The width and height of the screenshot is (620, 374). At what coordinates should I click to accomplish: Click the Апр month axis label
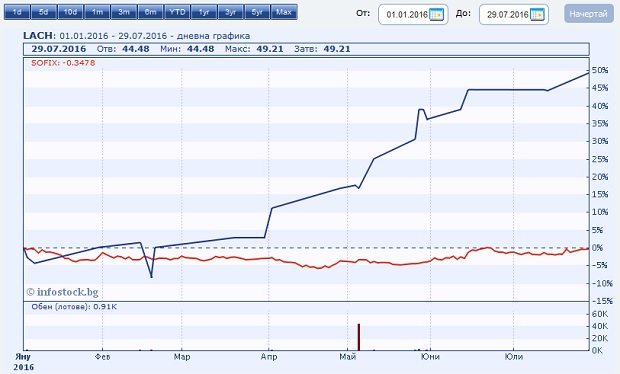(x=269, y=357)
